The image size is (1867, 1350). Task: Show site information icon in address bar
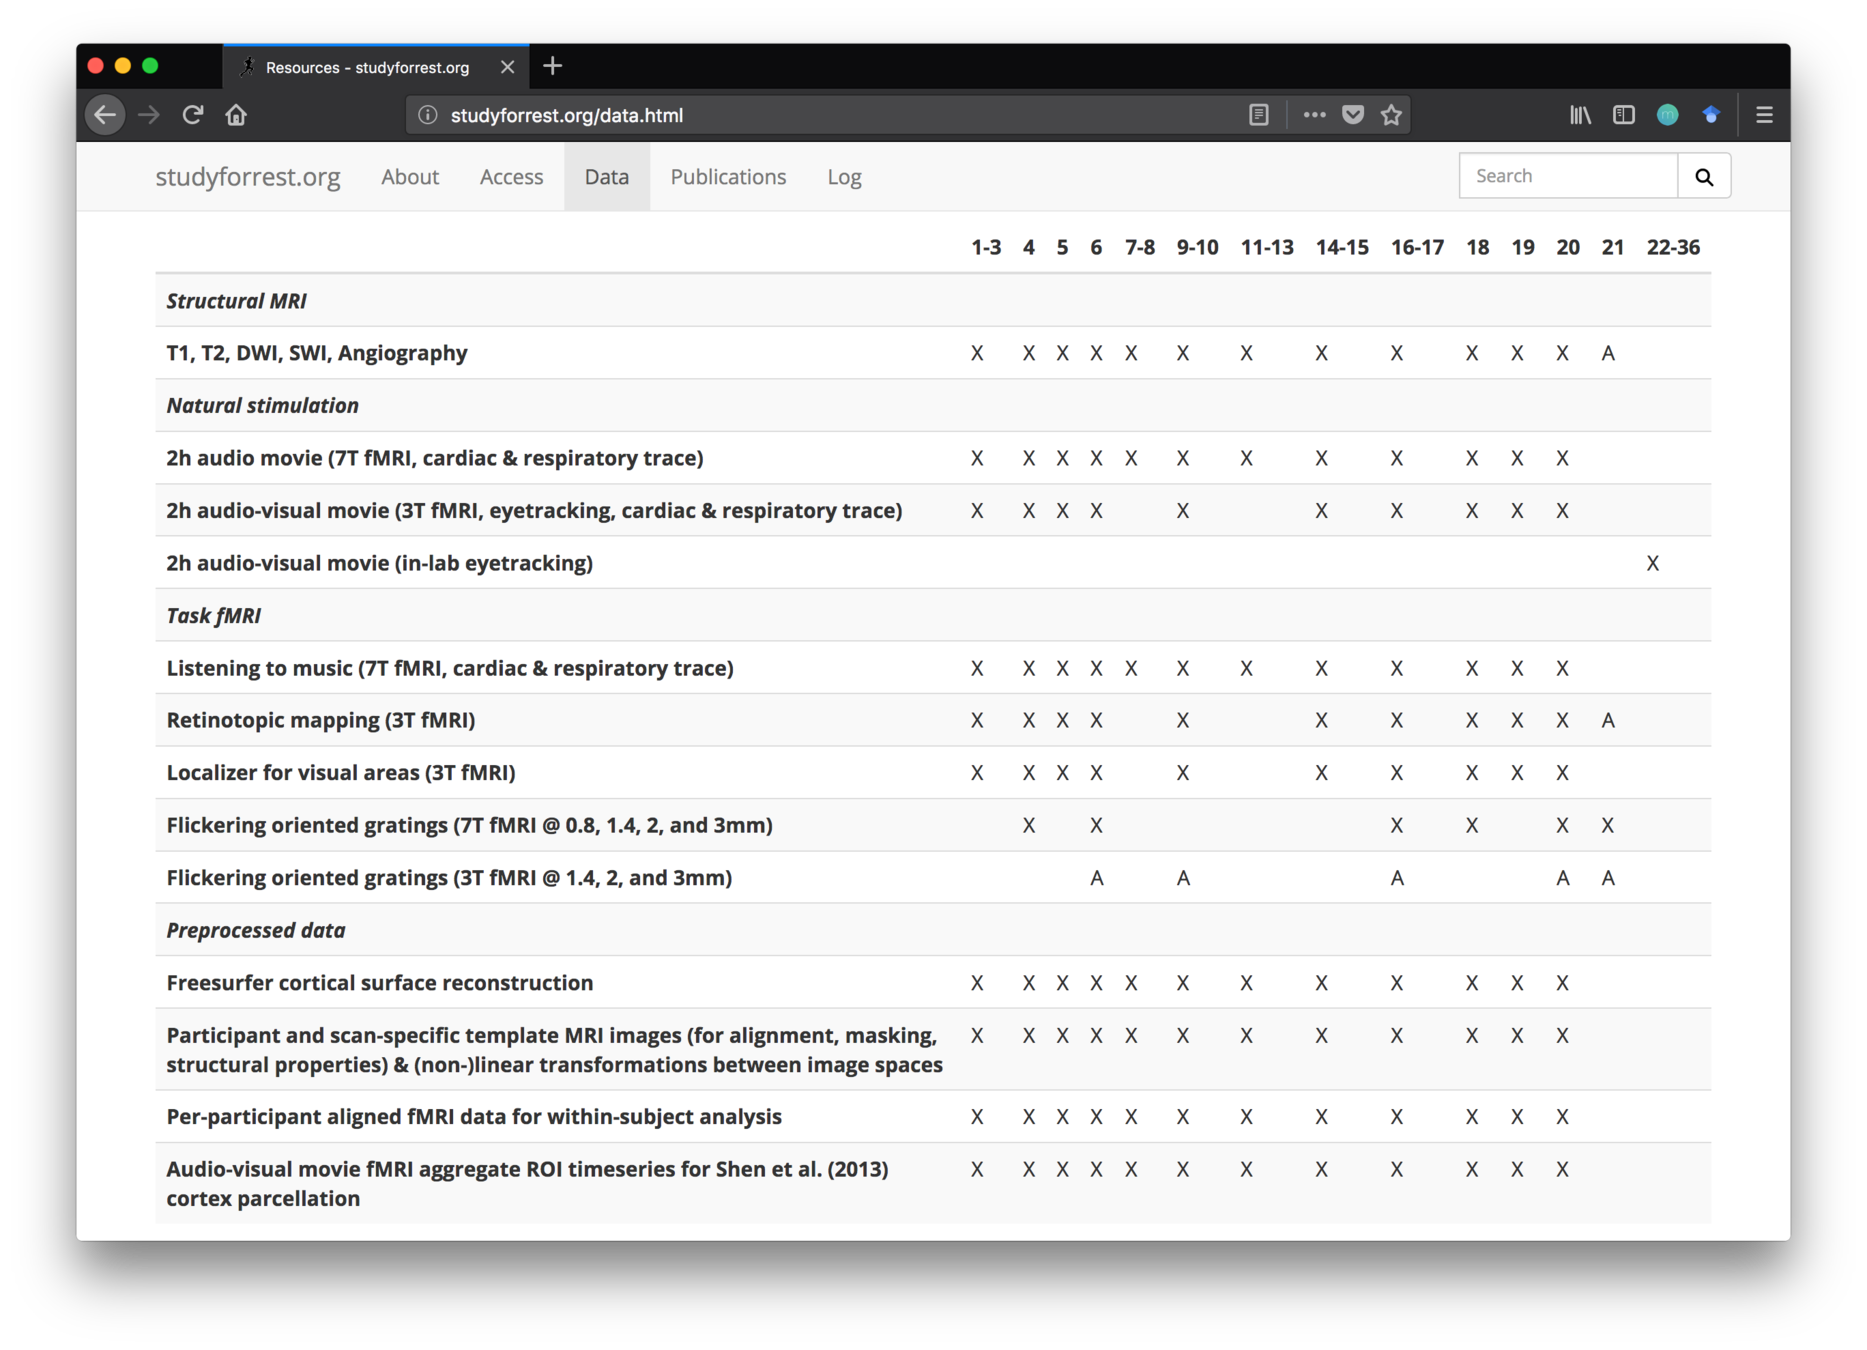[428, 115]
